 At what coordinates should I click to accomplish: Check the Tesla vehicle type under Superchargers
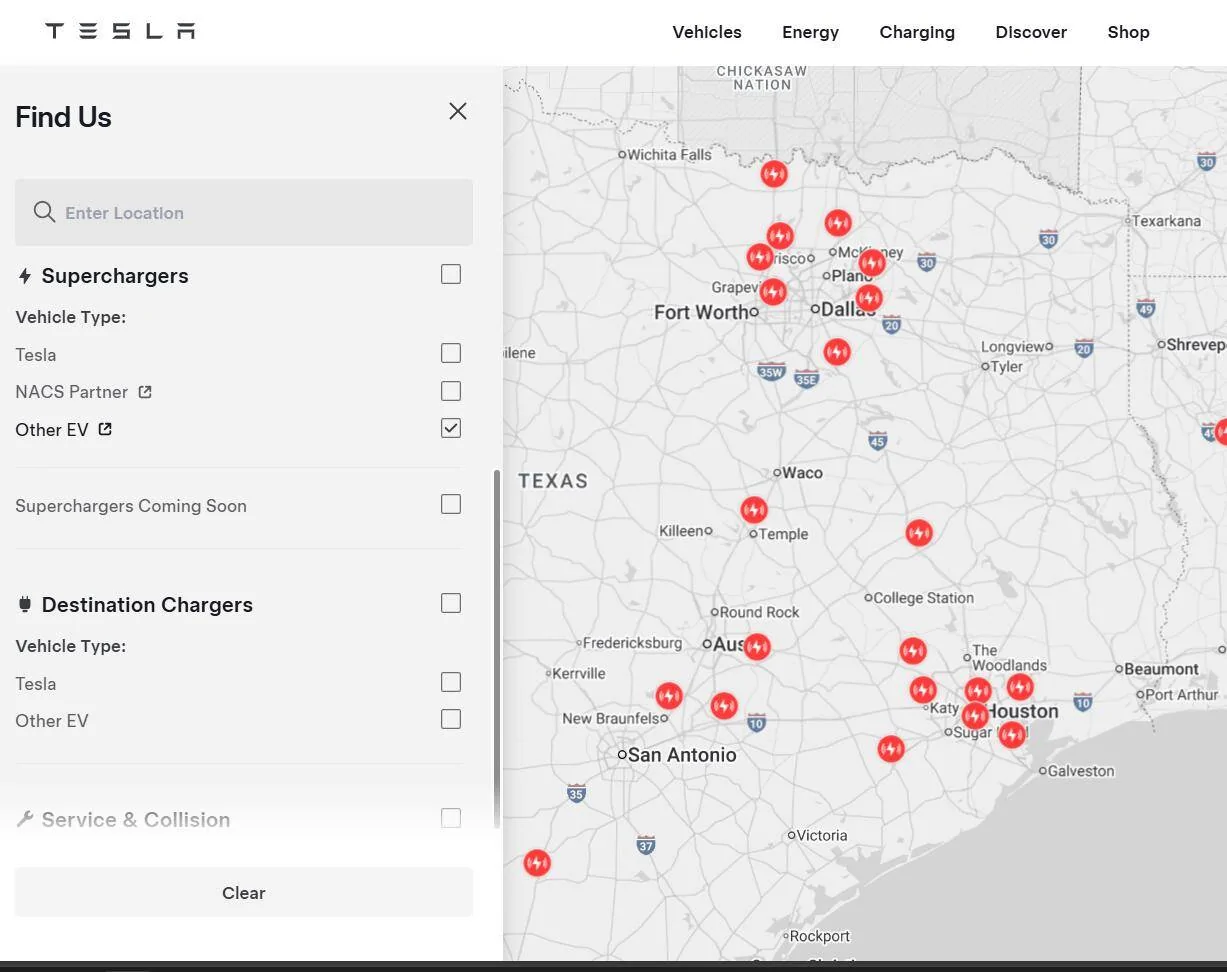point(451,353)
